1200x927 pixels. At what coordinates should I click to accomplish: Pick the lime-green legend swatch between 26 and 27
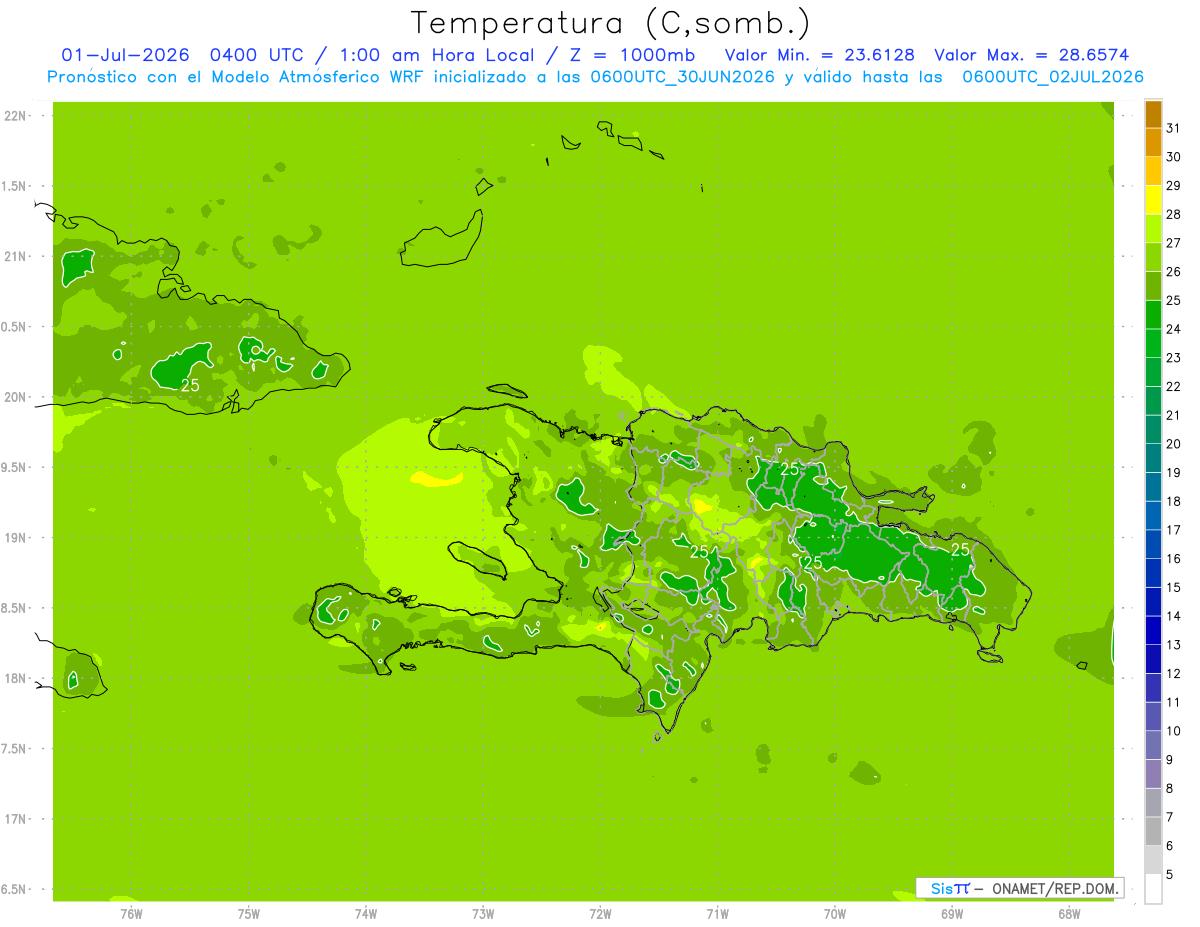tap(1153, 258)
